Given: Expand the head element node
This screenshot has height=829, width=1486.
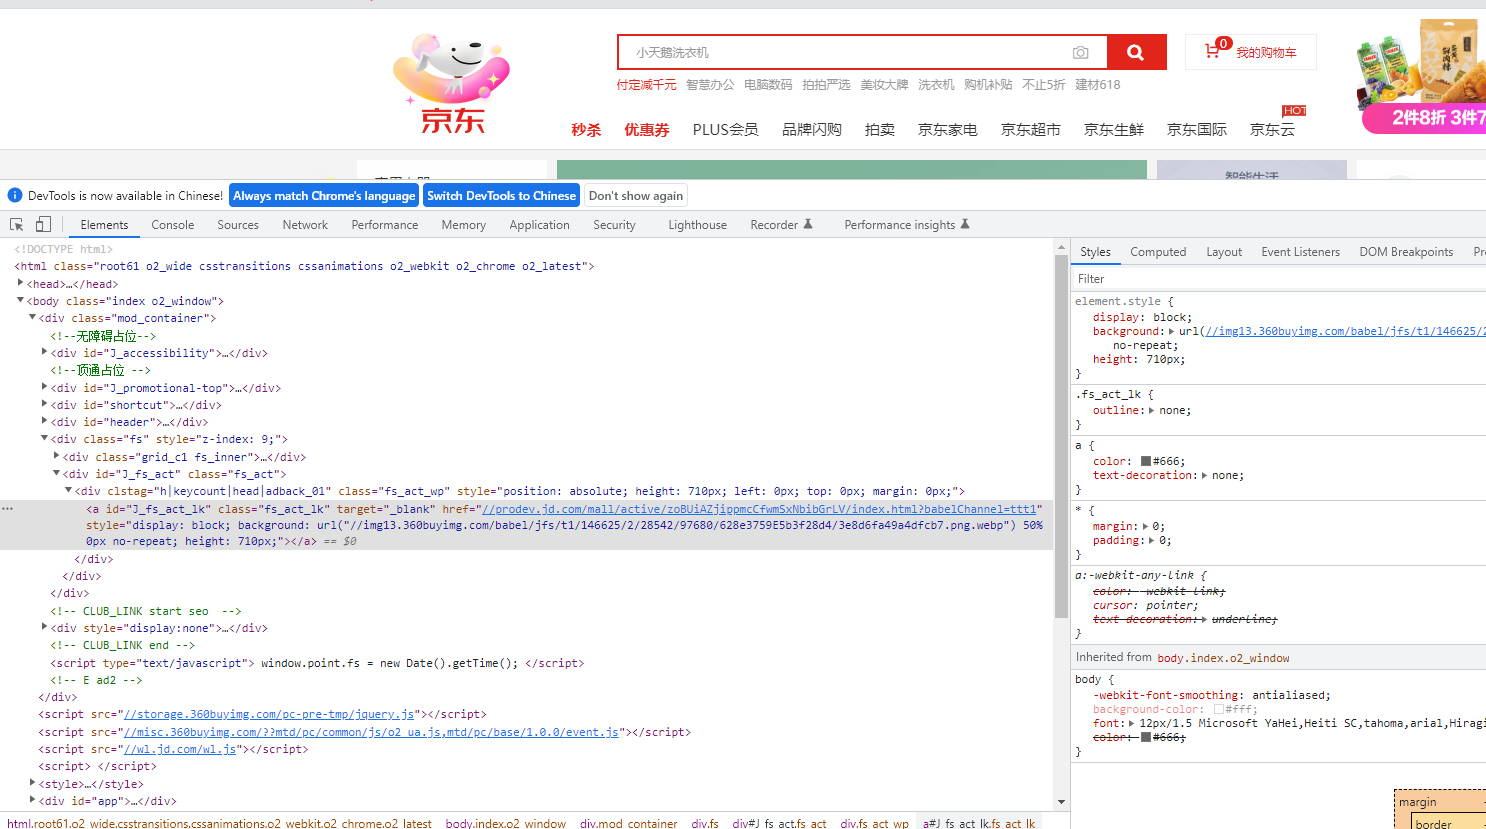Looking at the screenshot, I should (21, 283).
